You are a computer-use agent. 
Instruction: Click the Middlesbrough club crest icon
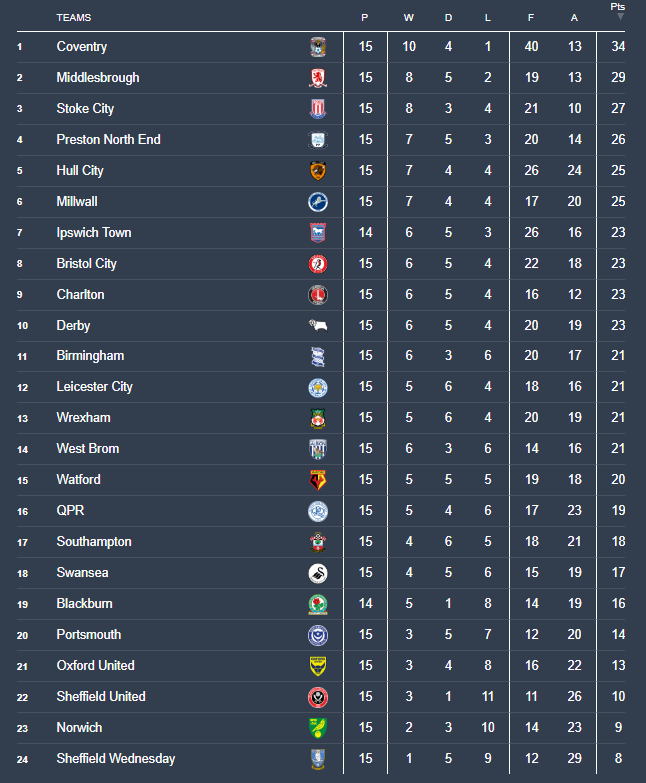(x=318, y=78)
